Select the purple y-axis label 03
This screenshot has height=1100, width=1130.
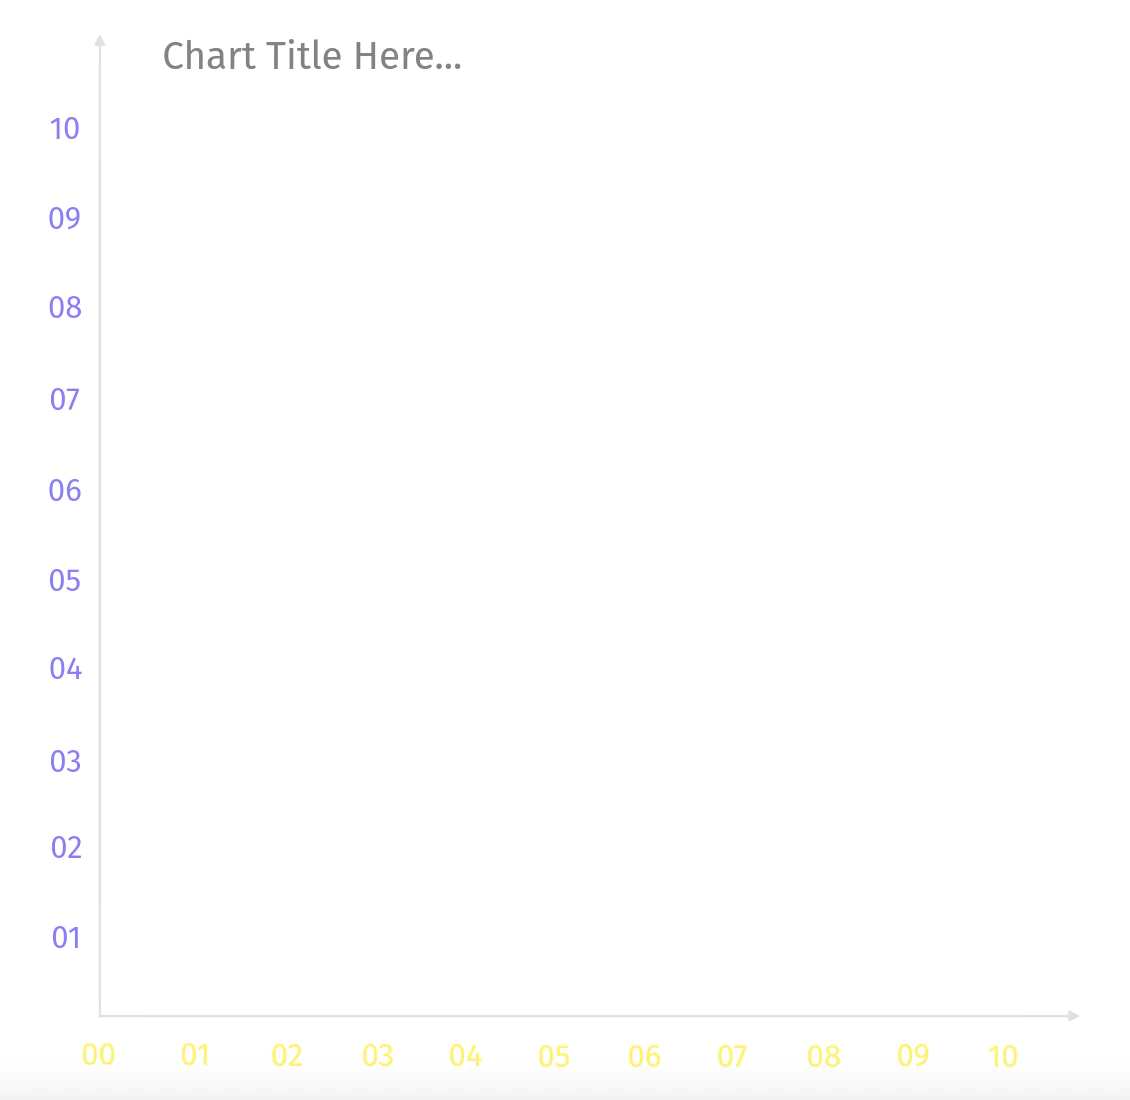66,762
